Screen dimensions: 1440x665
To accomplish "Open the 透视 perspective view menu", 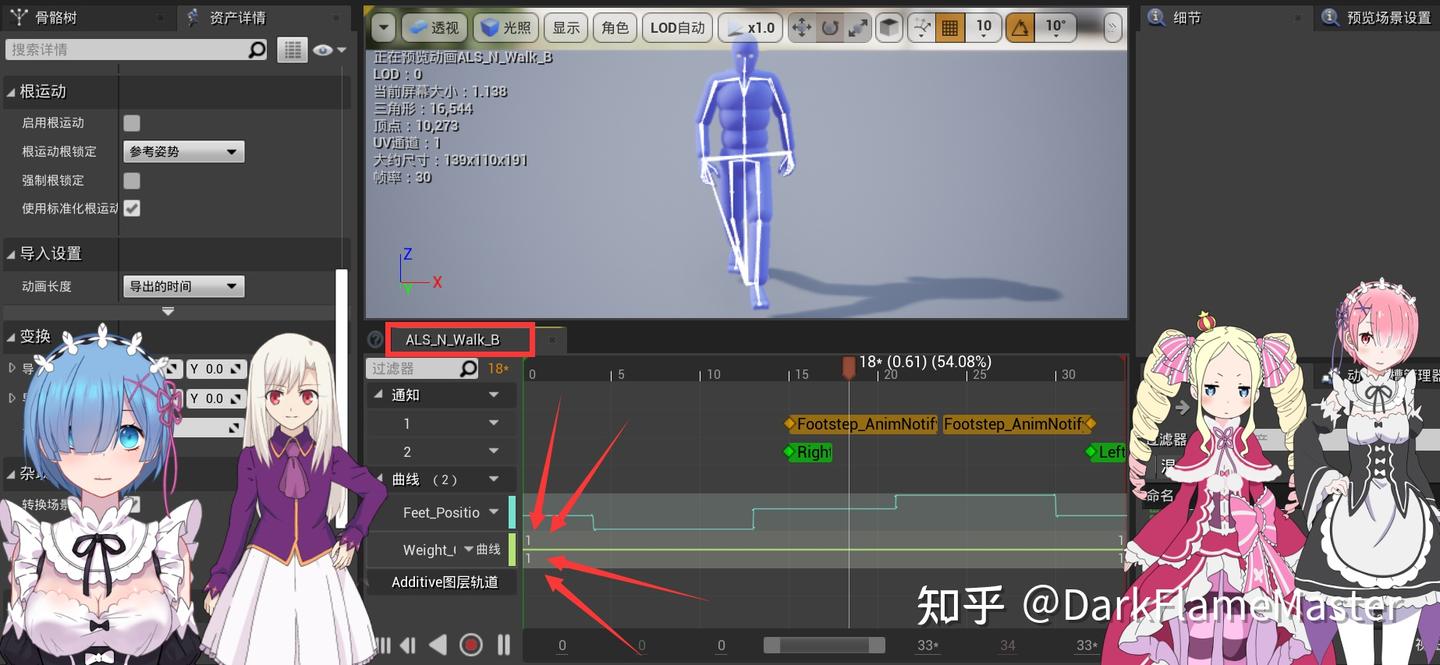I will pyautogui.click(x=434, y=28).
